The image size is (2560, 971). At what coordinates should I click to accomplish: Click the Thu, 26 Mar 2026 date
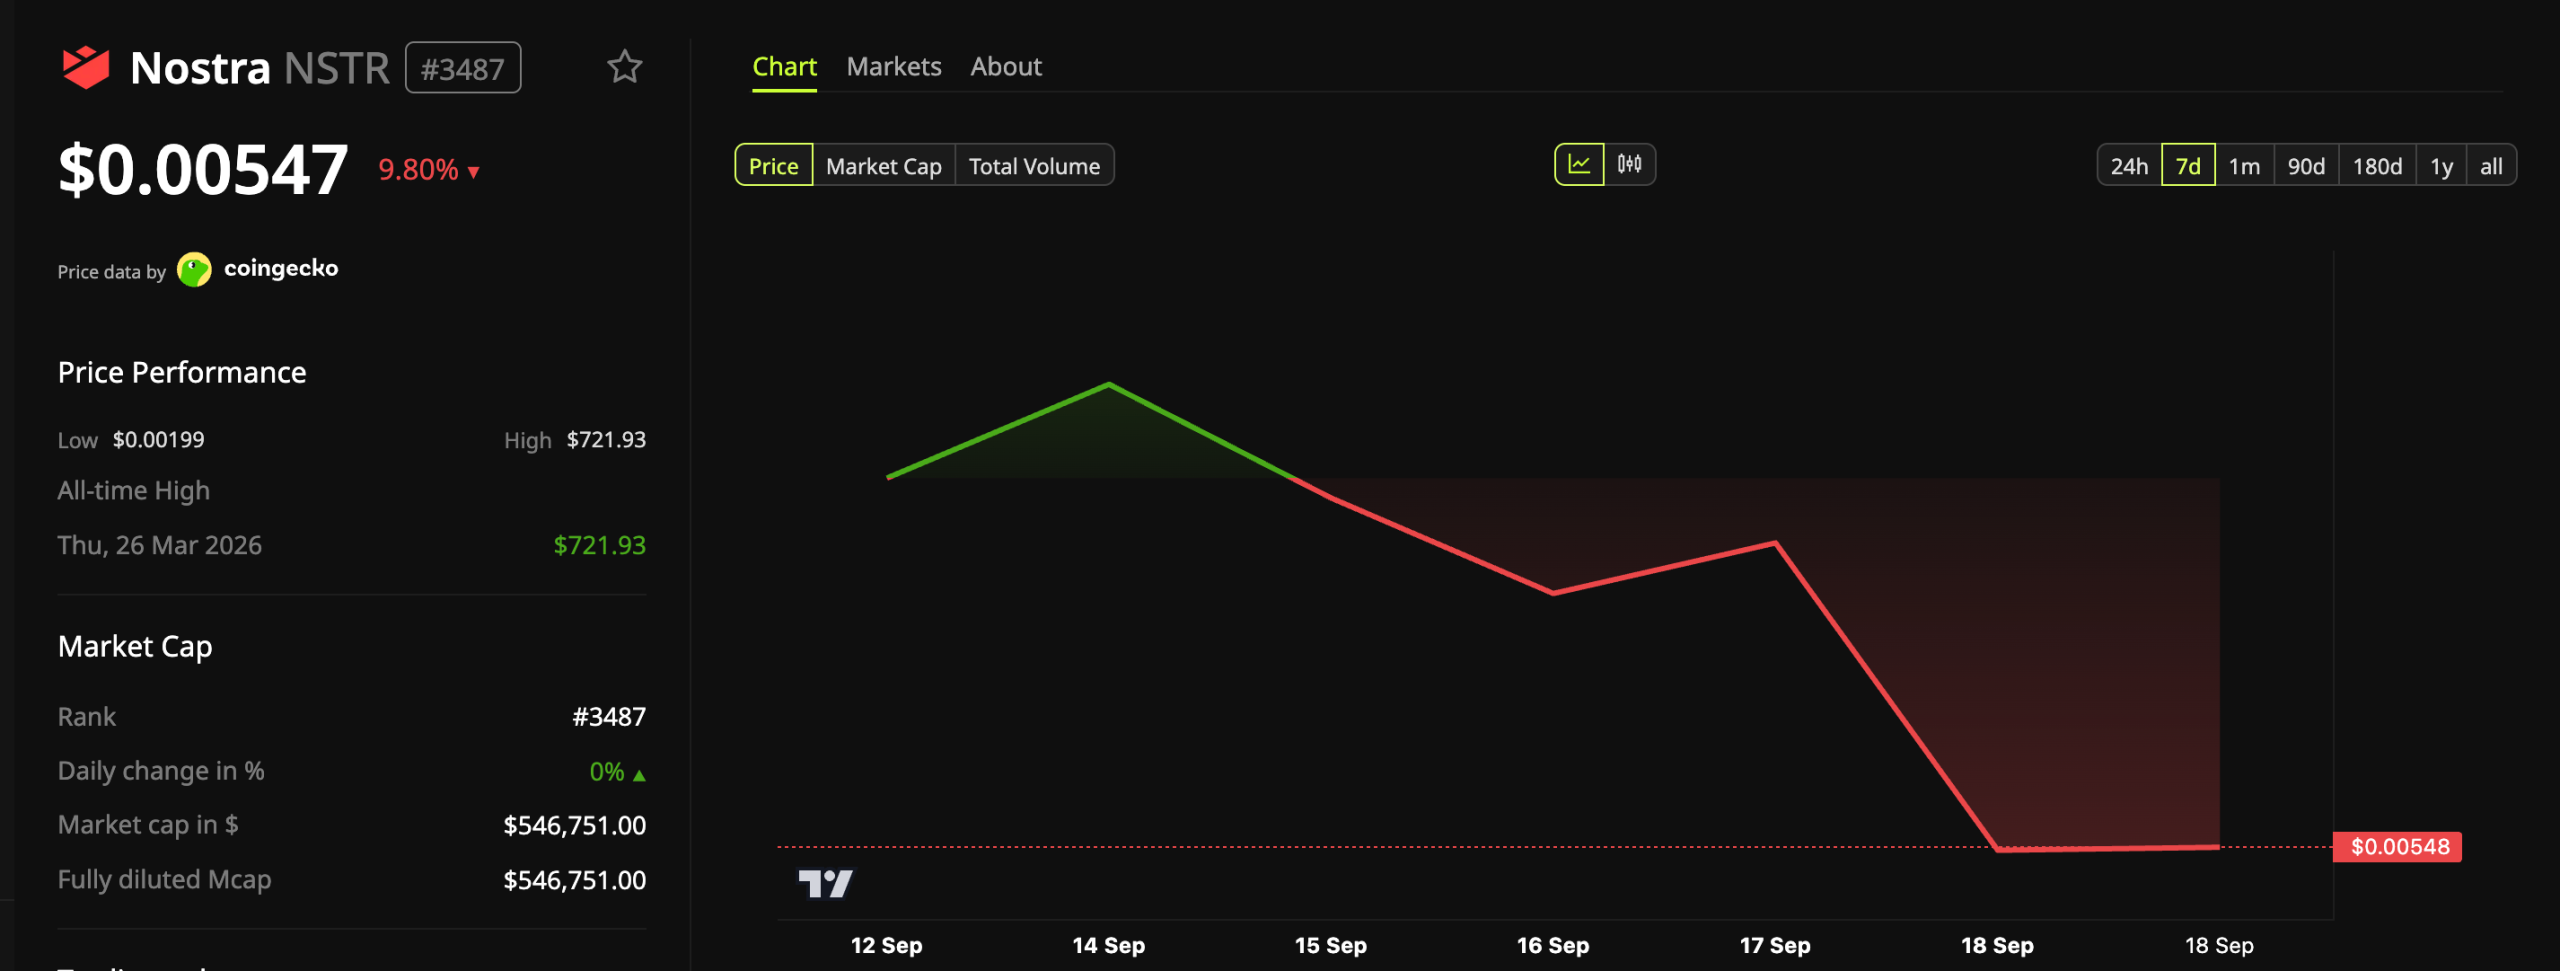pyautogui.click(x=160, y=545)
